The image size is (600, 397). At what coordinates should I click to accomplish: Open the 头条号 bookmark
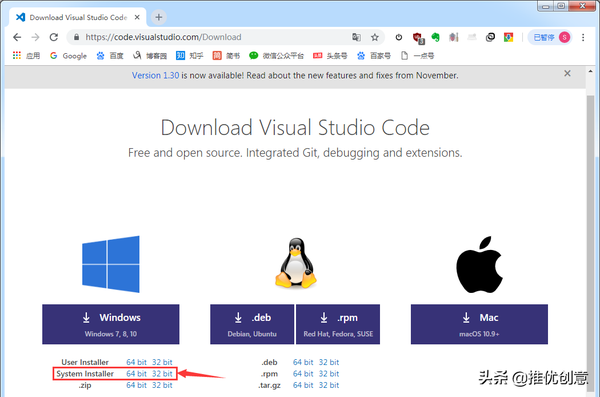click(330, 56)
